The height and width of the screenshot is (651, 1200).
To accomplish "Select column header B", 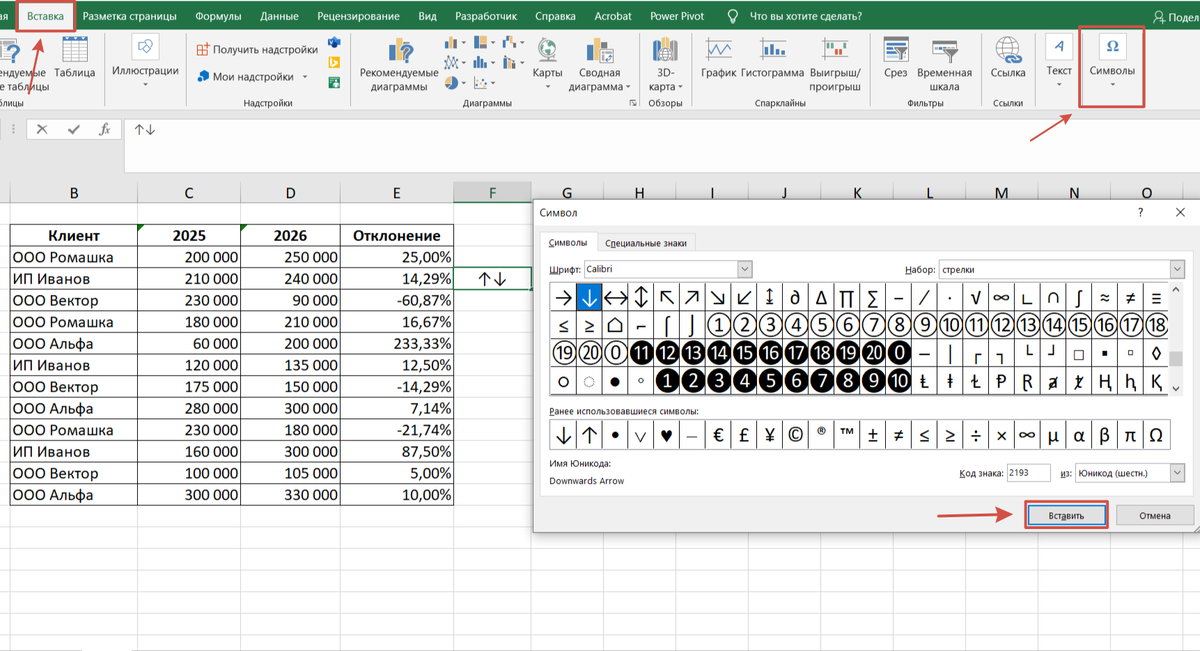I will tap(74, 193).
